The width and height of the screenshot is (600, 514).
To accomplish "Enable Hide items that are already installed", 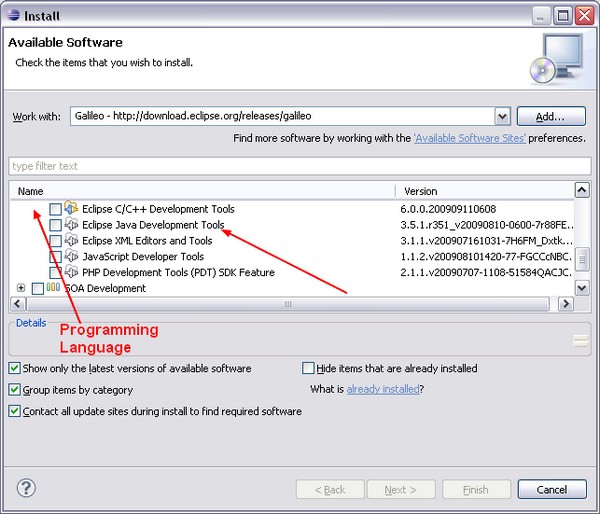I will click(x=308, y=369).
